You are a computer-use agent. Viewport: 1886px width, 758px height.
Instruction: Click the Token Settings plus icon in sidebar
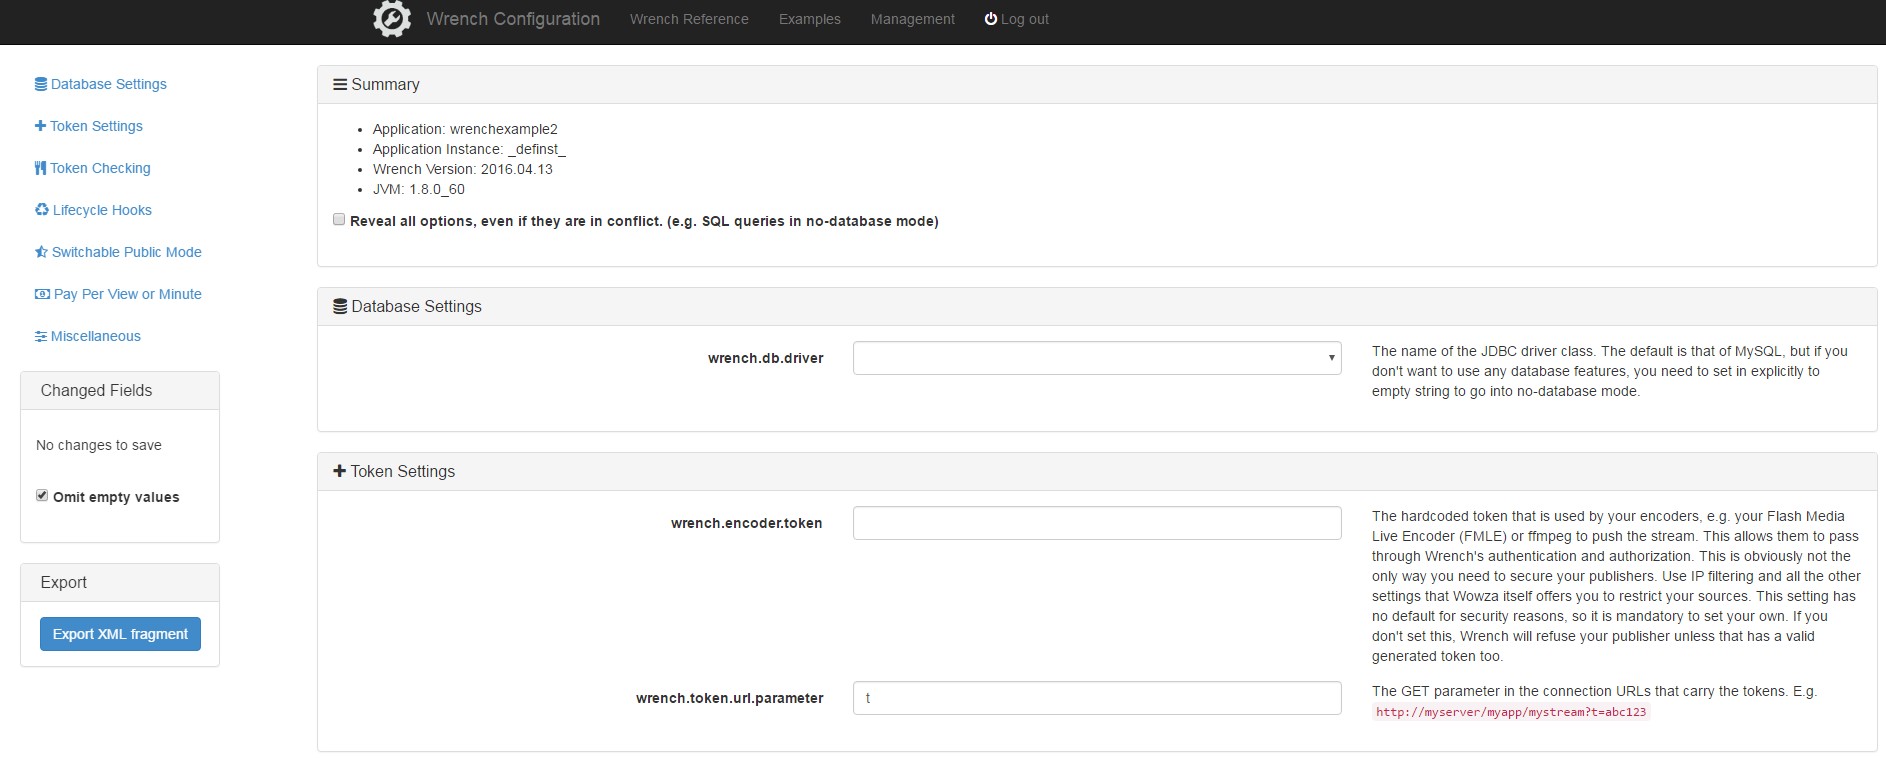pos(40,126)
